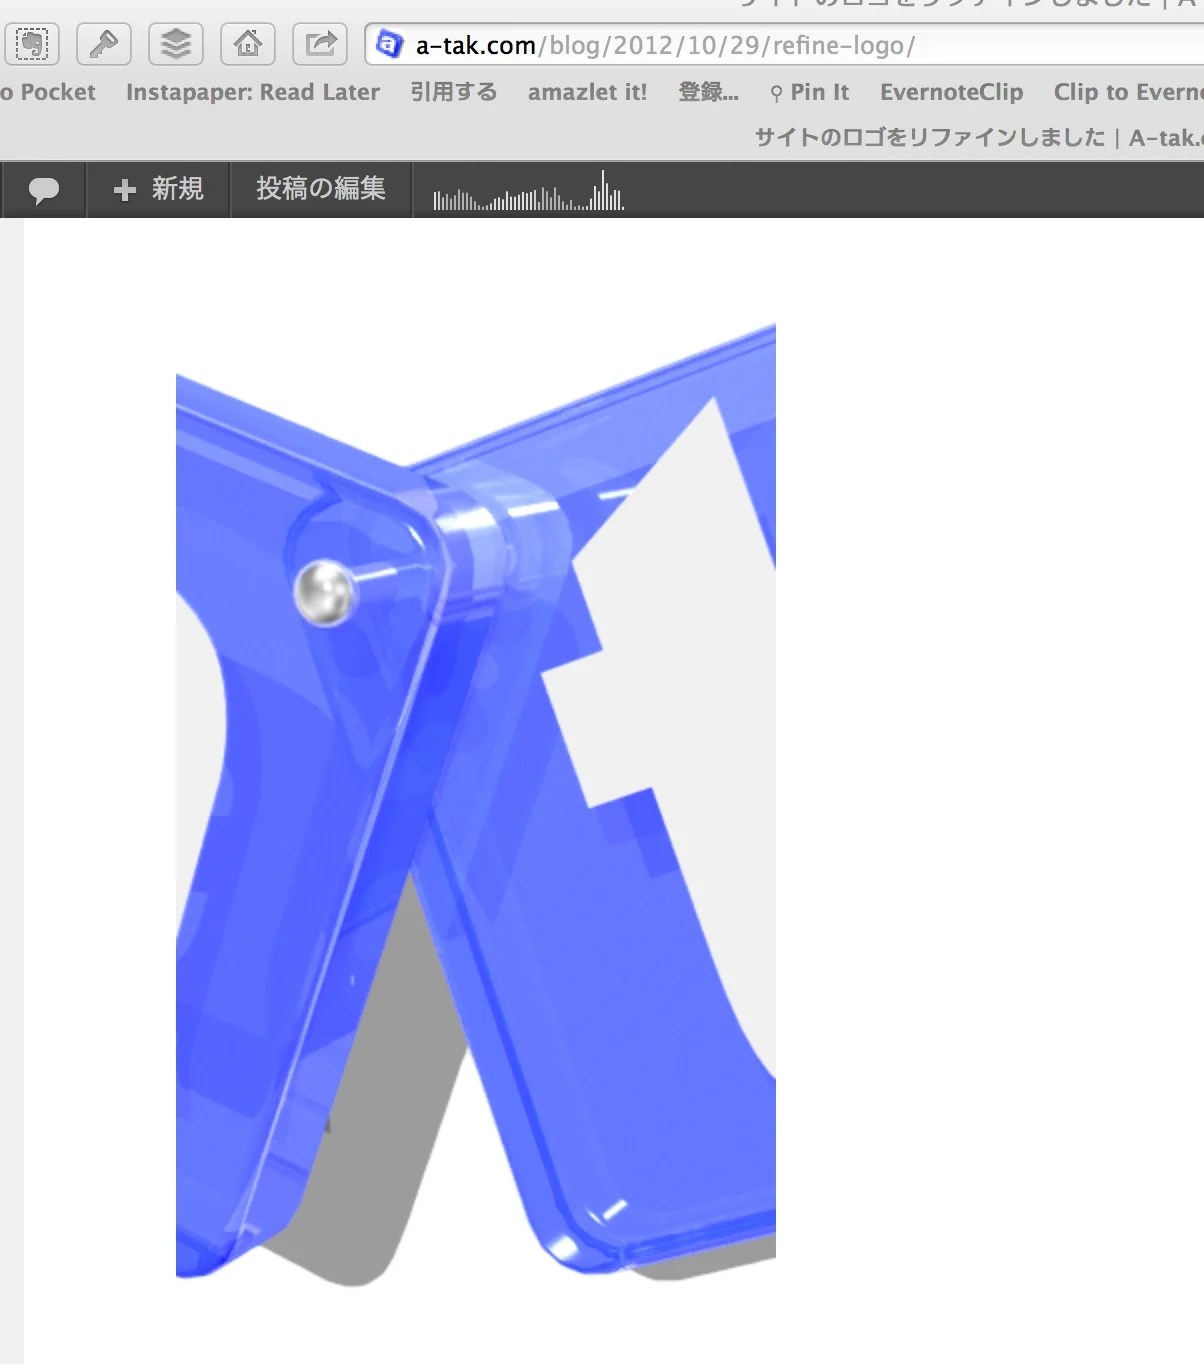Screen dimensions: 1204x1364
Task: Click Instapaper: Read Later bookmark
Action: (253, 92)
